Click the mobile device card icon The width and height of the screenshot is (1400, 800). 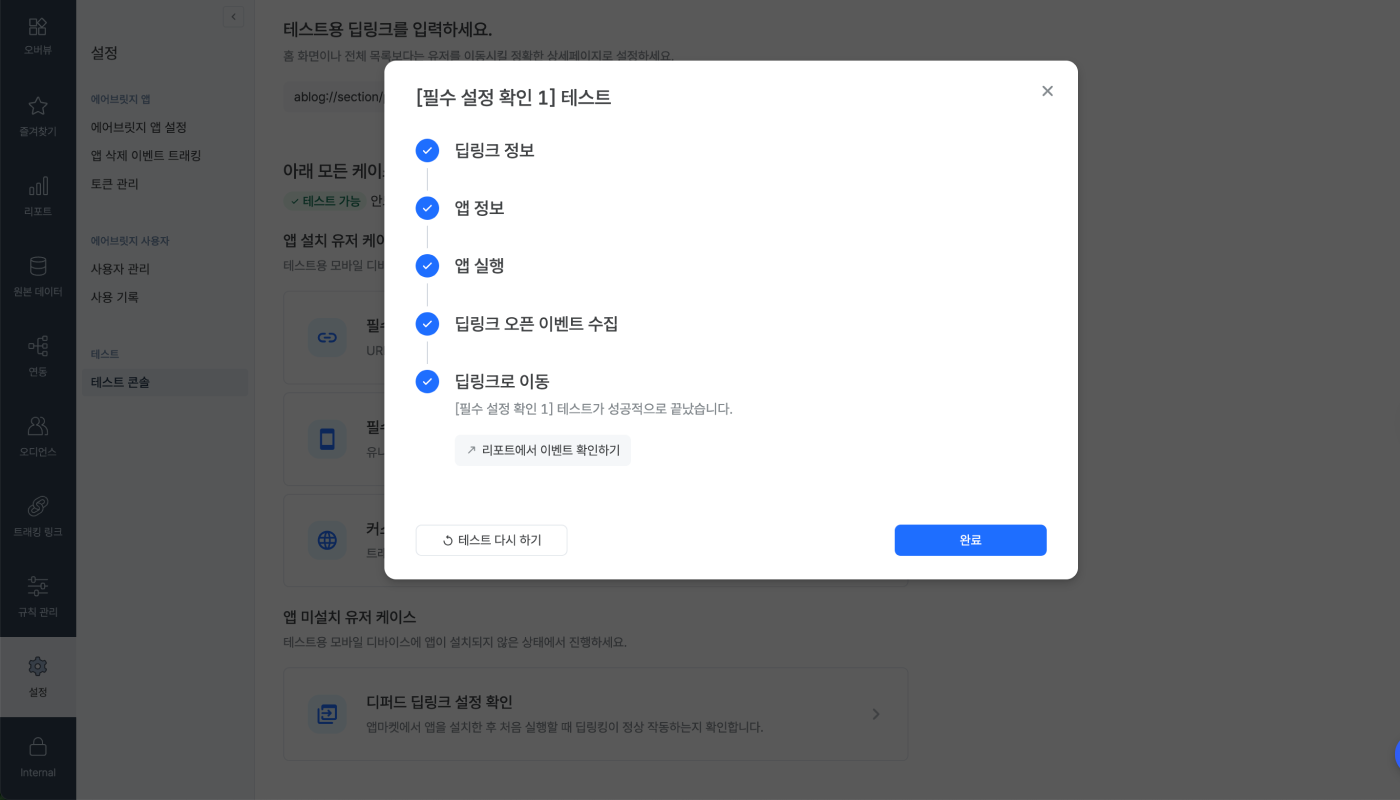pyautogui.click(x=327, y=439)
